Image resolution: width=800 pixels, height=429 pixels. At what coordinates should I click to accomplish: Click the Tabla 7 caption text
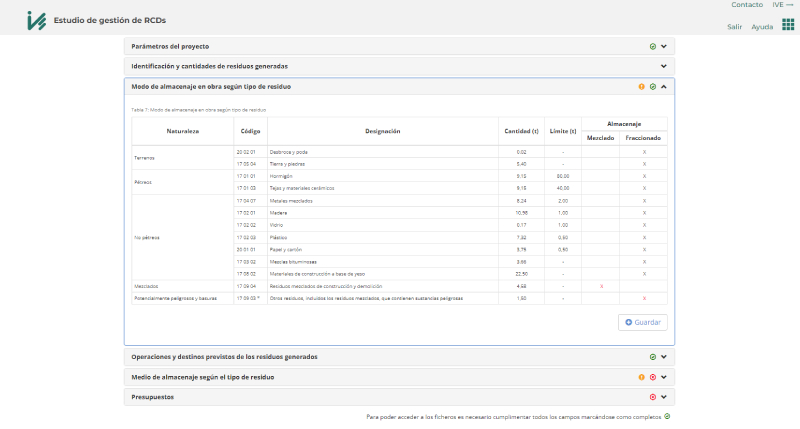tap(198, 110)
